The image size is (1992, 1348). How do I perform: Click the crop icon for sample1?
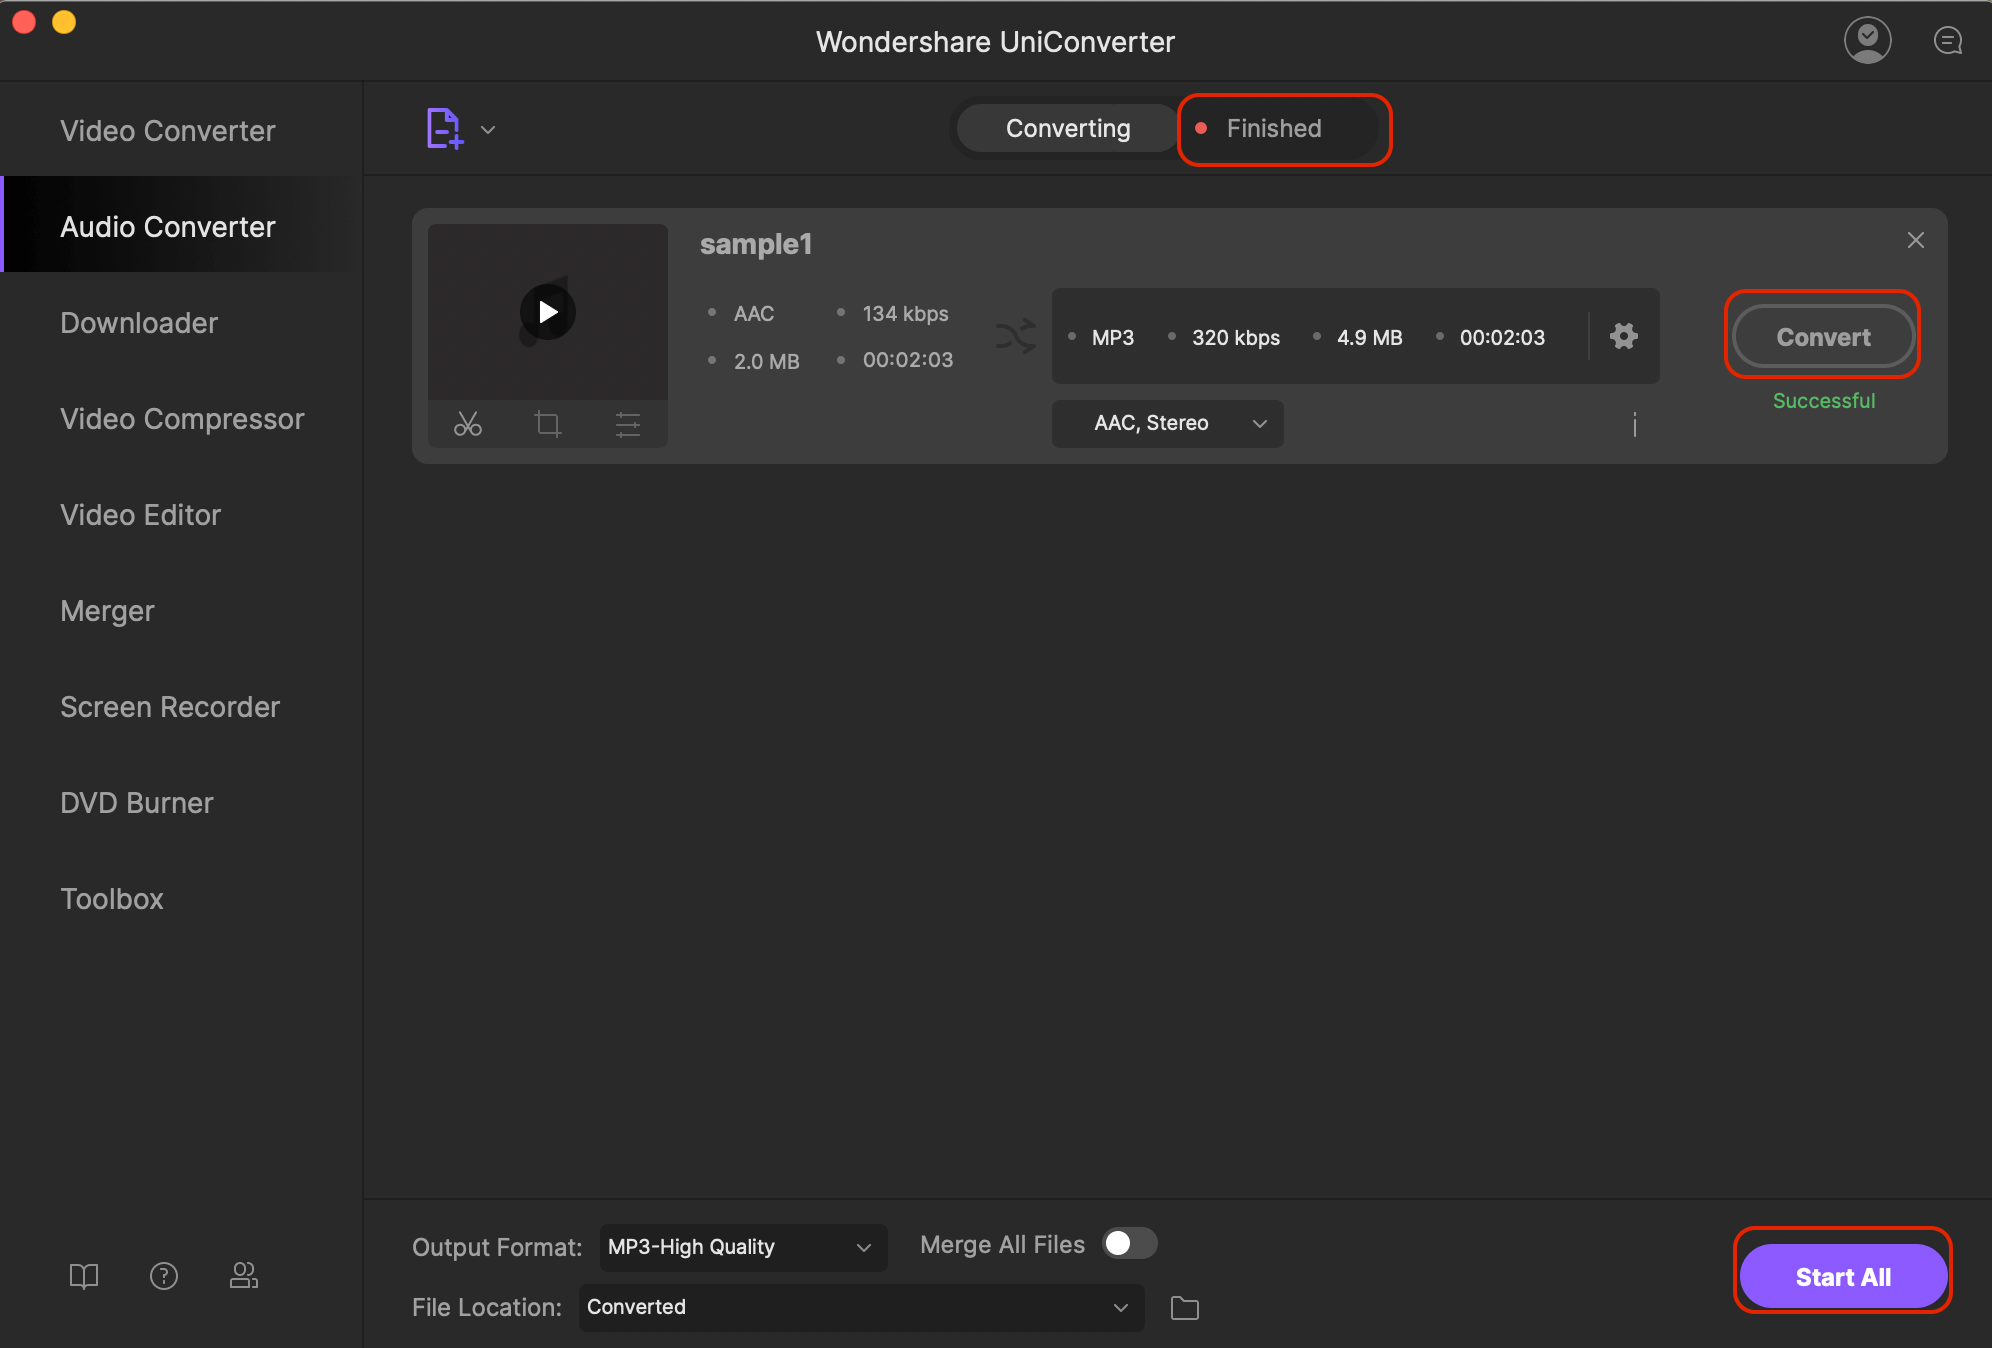click(546, 423)
